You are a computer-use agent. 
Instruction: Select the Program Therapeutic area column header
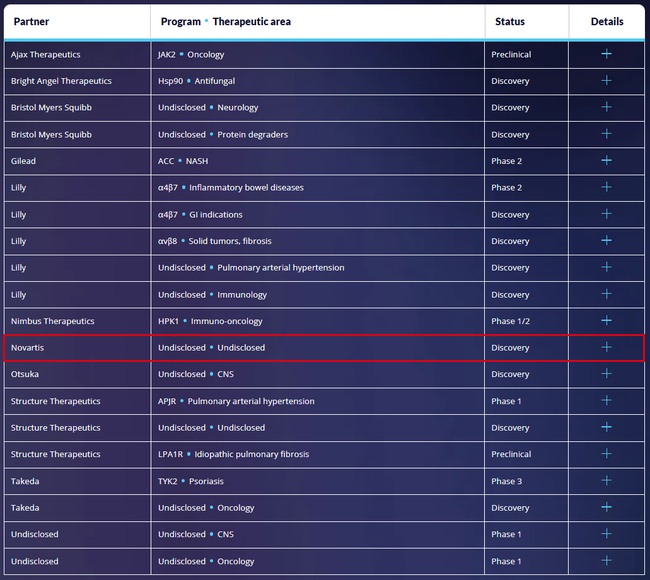tap(318, 22)
